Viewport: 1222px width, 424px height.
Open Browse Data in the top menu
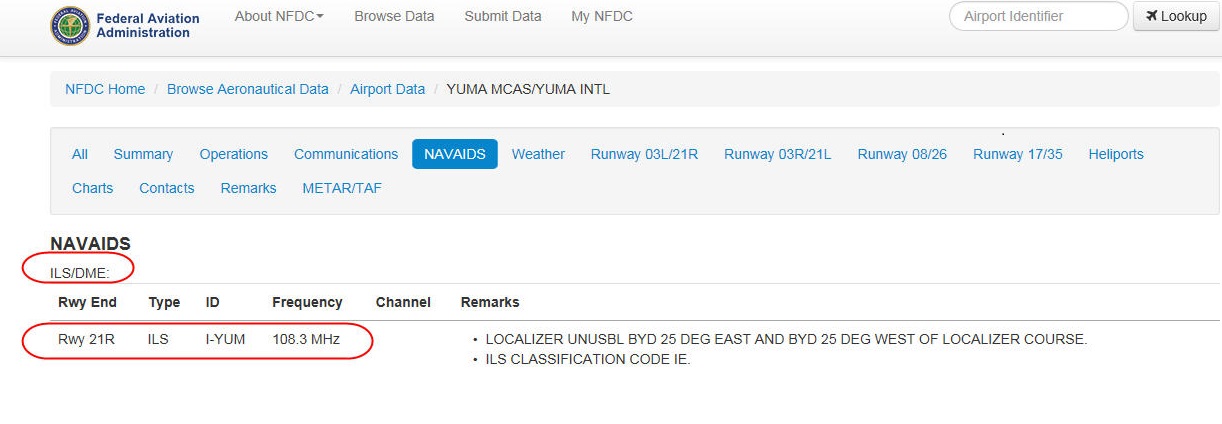pos(394,16)
